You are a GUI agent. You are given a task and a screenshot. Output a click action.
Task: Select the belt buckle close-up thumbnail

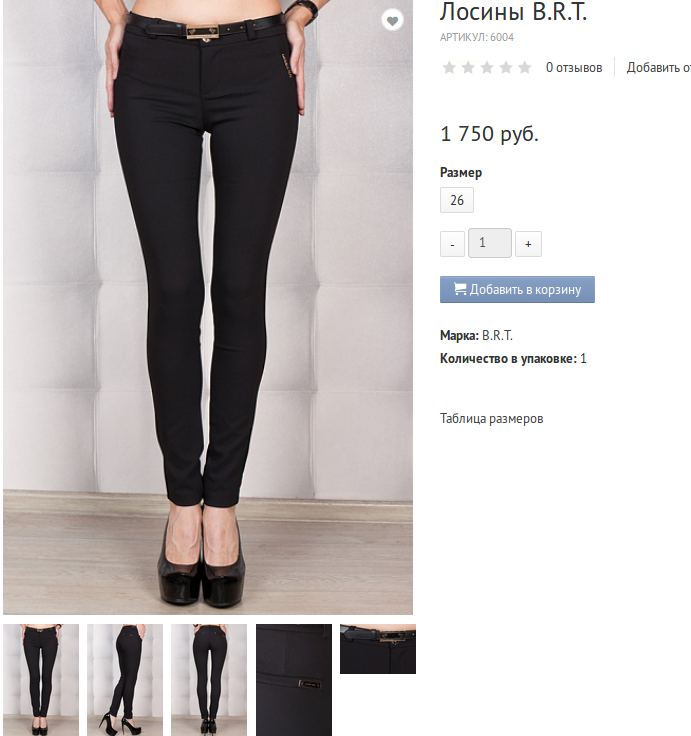(378, 649)
